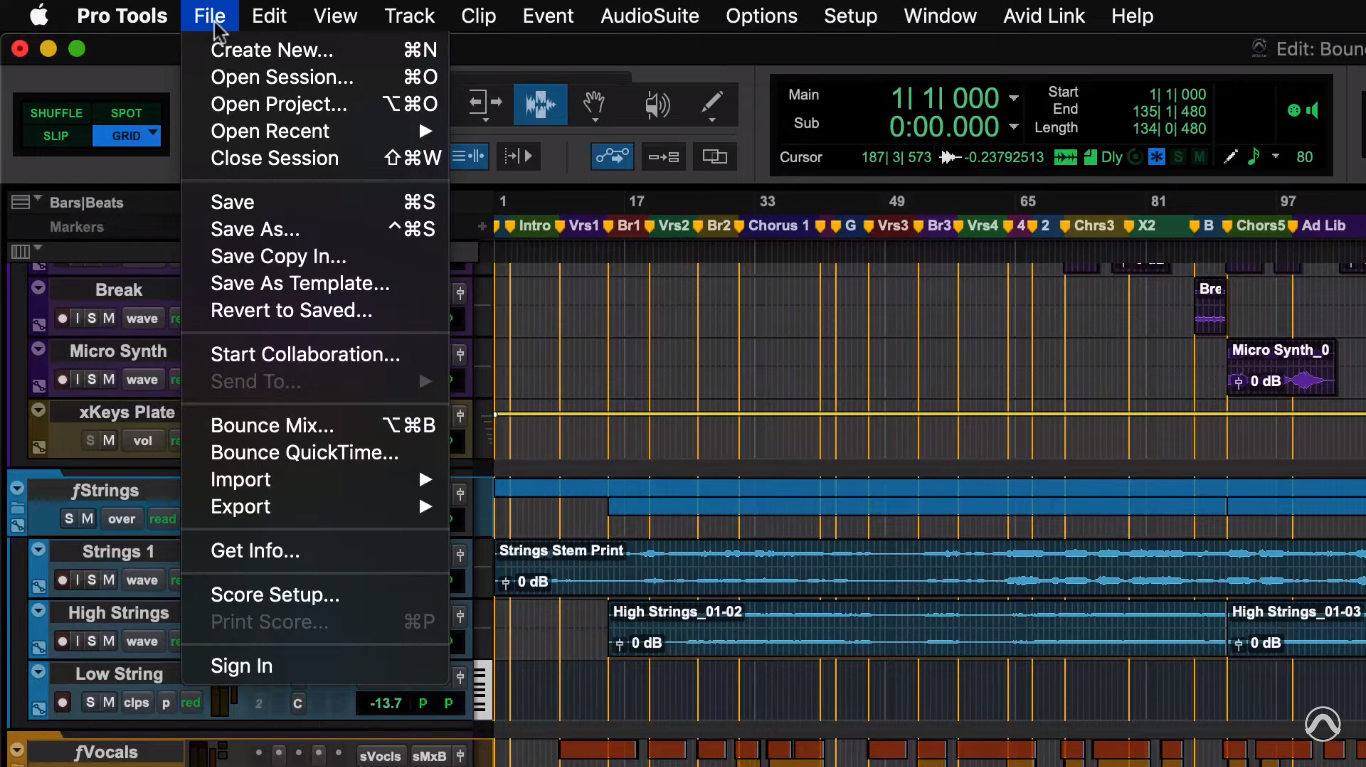Screen dimensions: 1366x767
Task: Open the GRID mode dropdown
Action: point(152,132)
